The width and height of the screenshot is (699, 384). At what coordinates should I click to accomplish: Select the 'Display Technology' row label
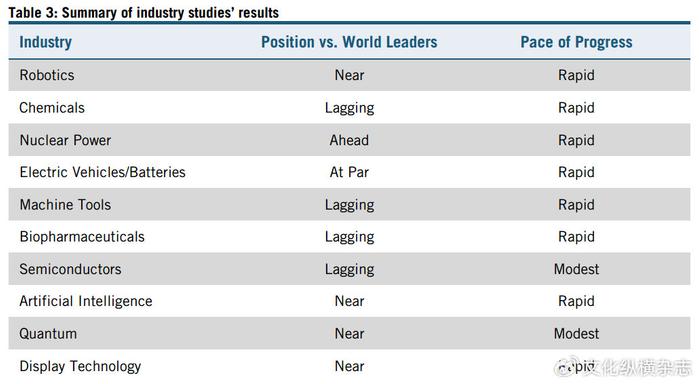coord(80,367)
